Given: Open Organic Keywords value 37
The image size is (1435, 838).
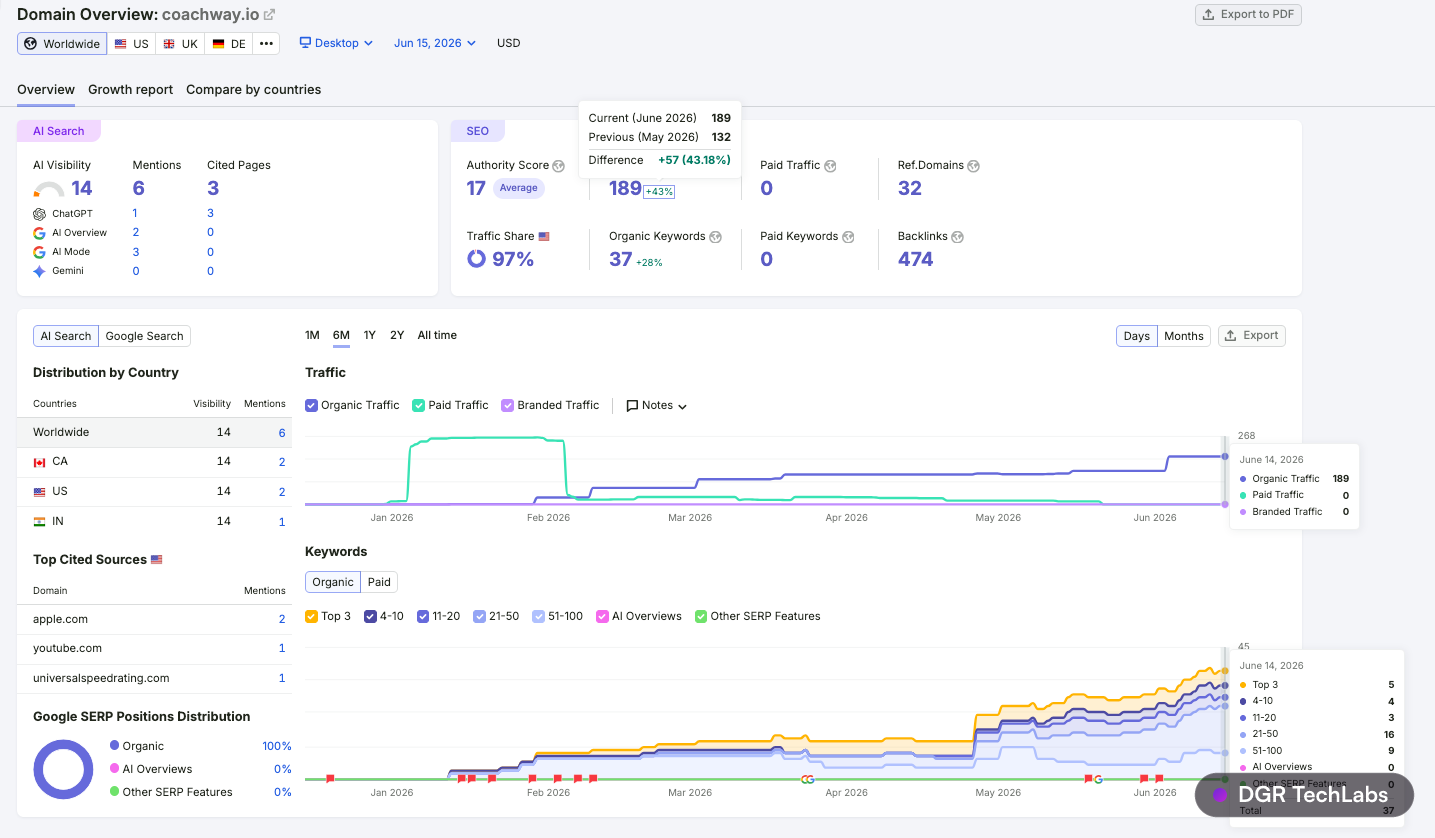Looking at the screenshot, I should click(x=621, y=259).
